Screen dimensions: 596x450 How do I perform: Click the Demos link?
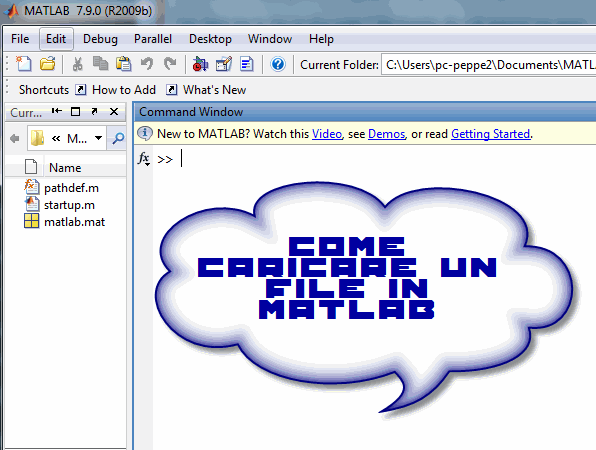pos(387,134)
